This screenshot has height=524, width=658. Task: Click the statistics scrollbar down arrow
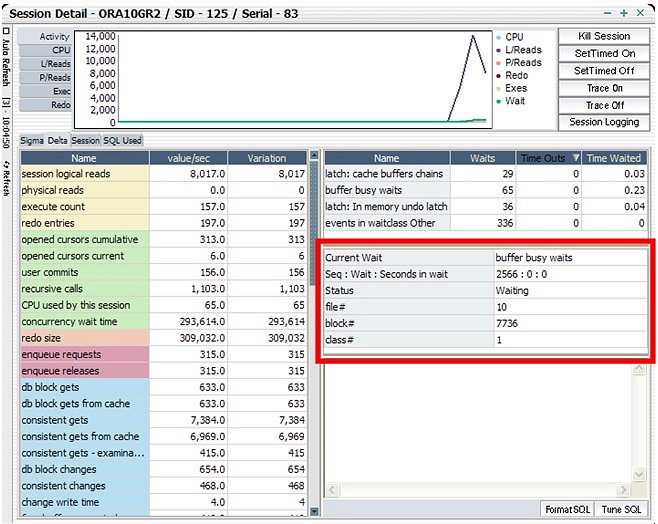314,511
